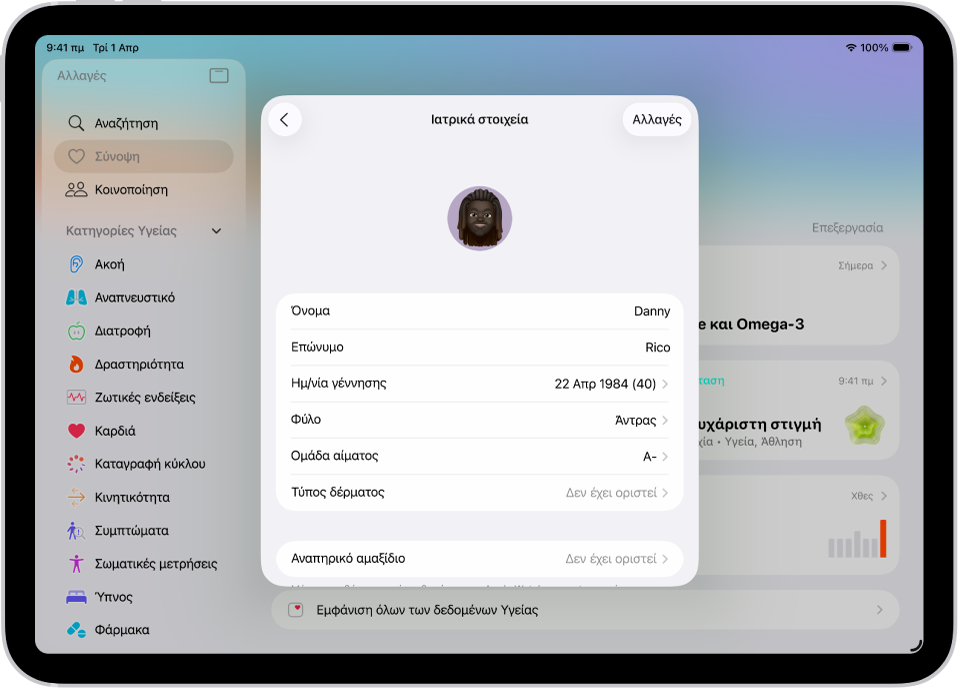Open the Ομάδα αίματος row chevron
The height and width of the screenshot is (689, 960).
665,456
